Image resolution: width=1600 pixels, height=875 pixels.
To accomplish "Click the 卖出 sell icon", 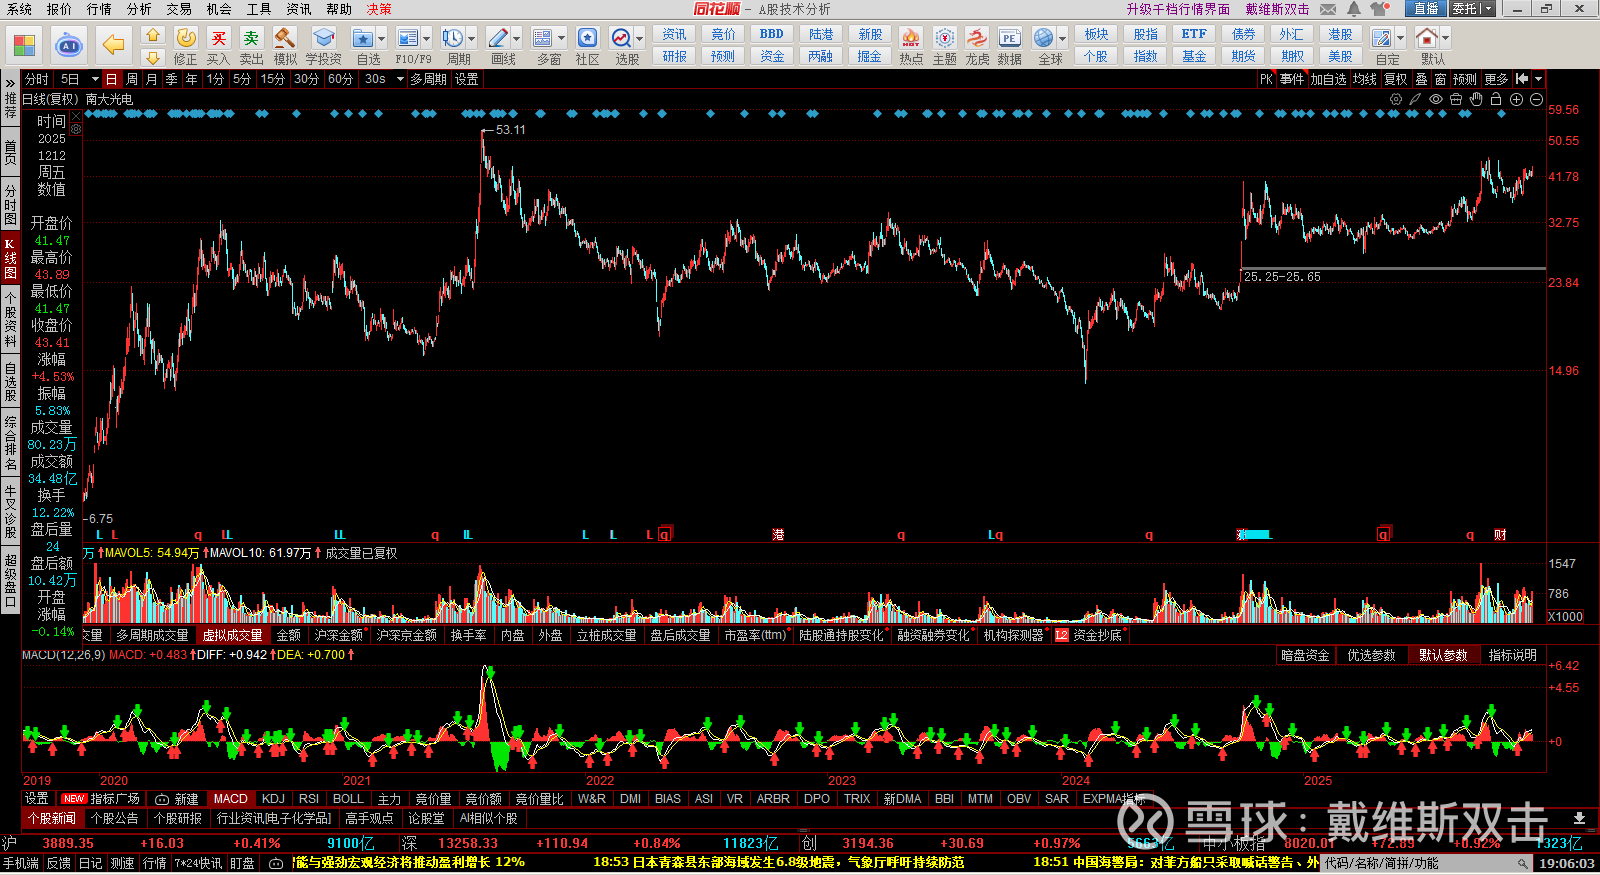I will pos(251,38).
